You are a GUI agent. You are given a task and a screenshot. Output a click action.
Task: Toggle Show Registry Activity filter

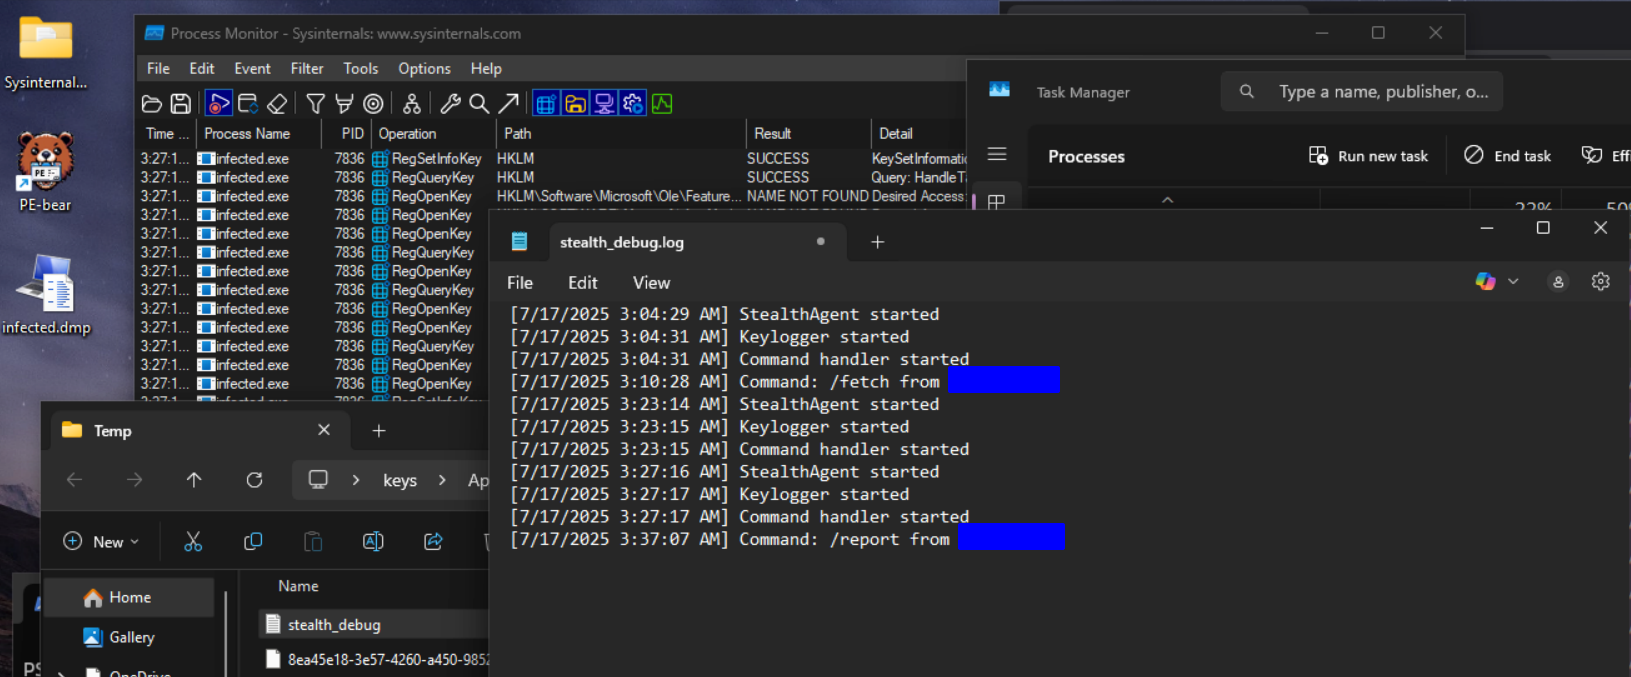[546, 103]
